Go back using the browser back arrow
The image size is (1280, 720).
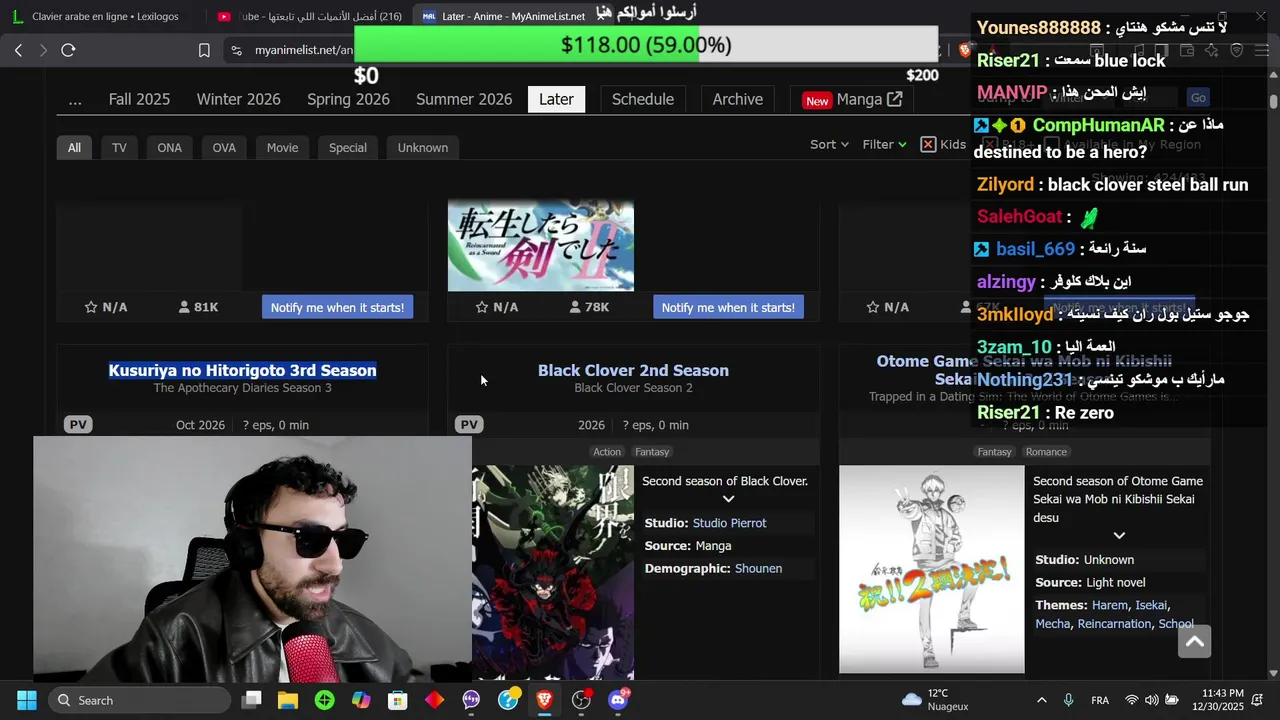pos(18,50)
